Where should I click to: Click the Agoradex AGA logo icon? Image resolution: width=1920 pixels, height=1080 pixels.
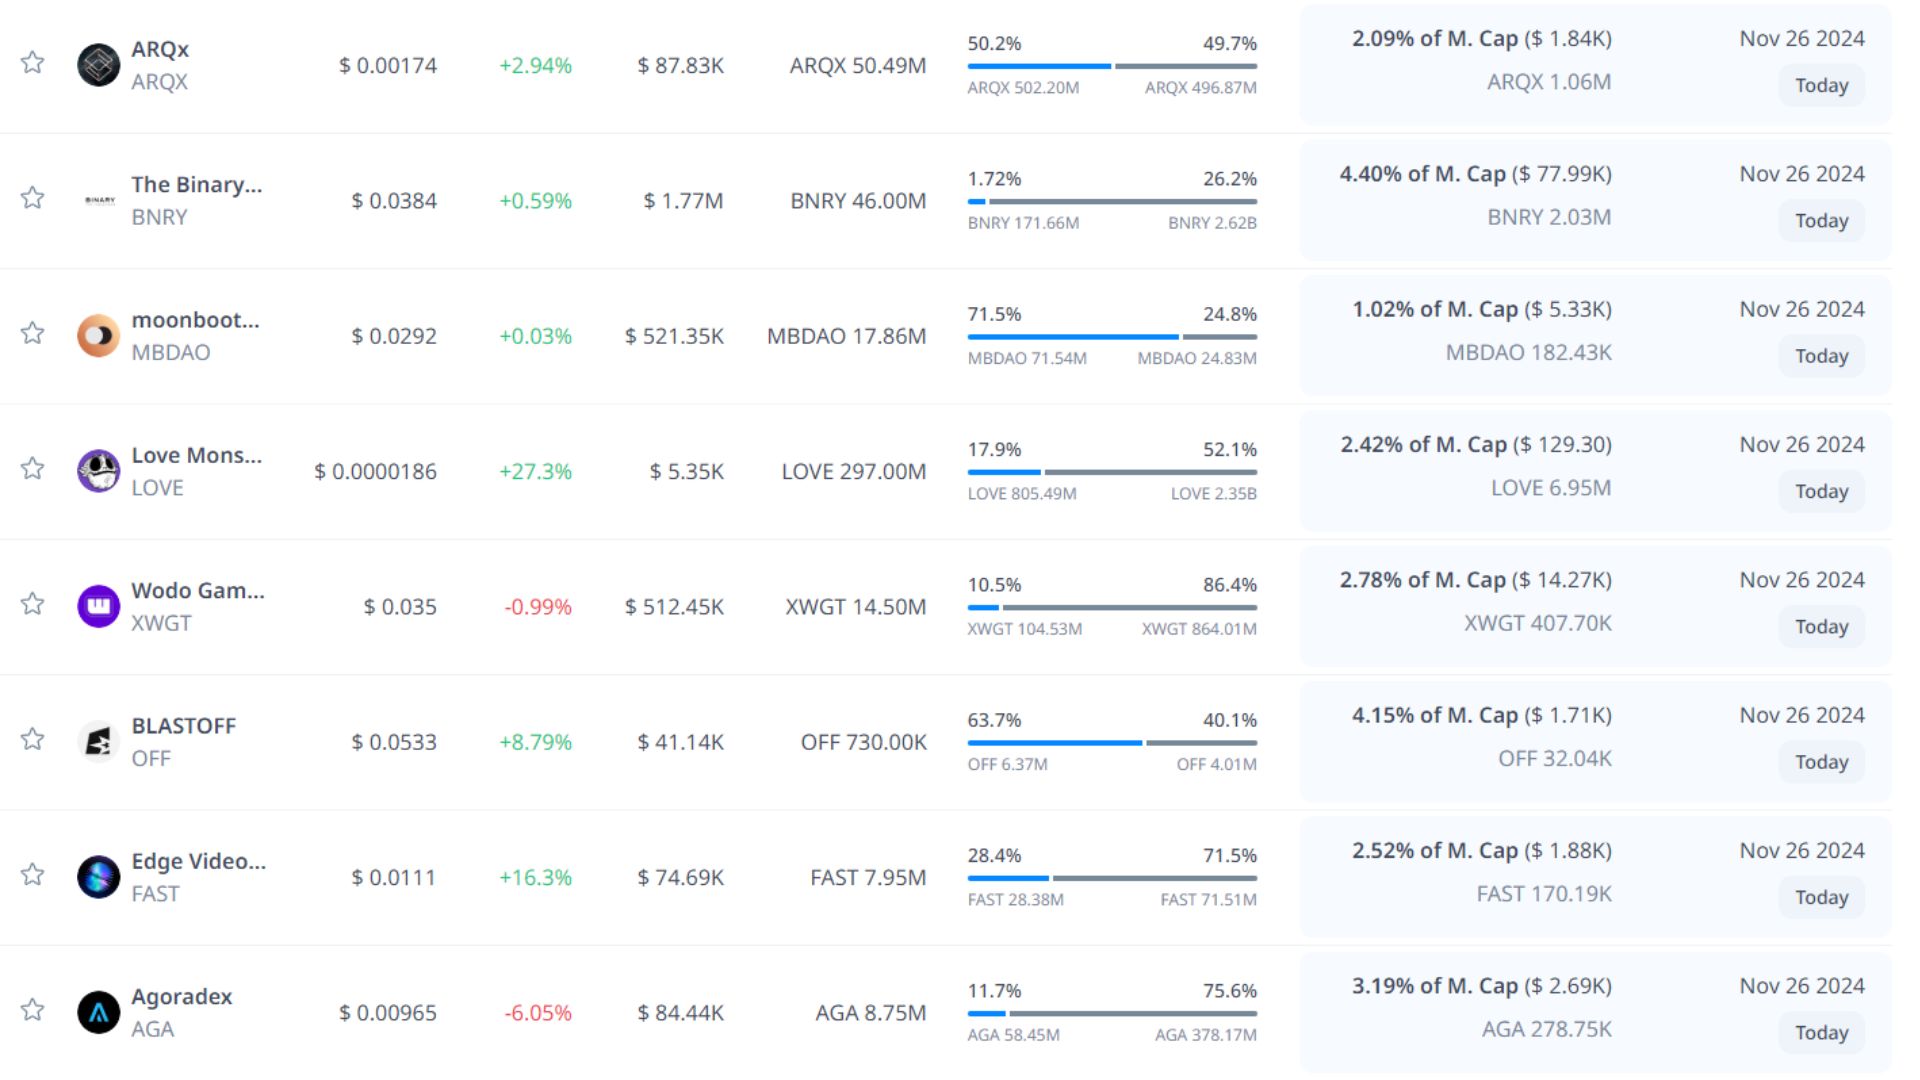98,1012
